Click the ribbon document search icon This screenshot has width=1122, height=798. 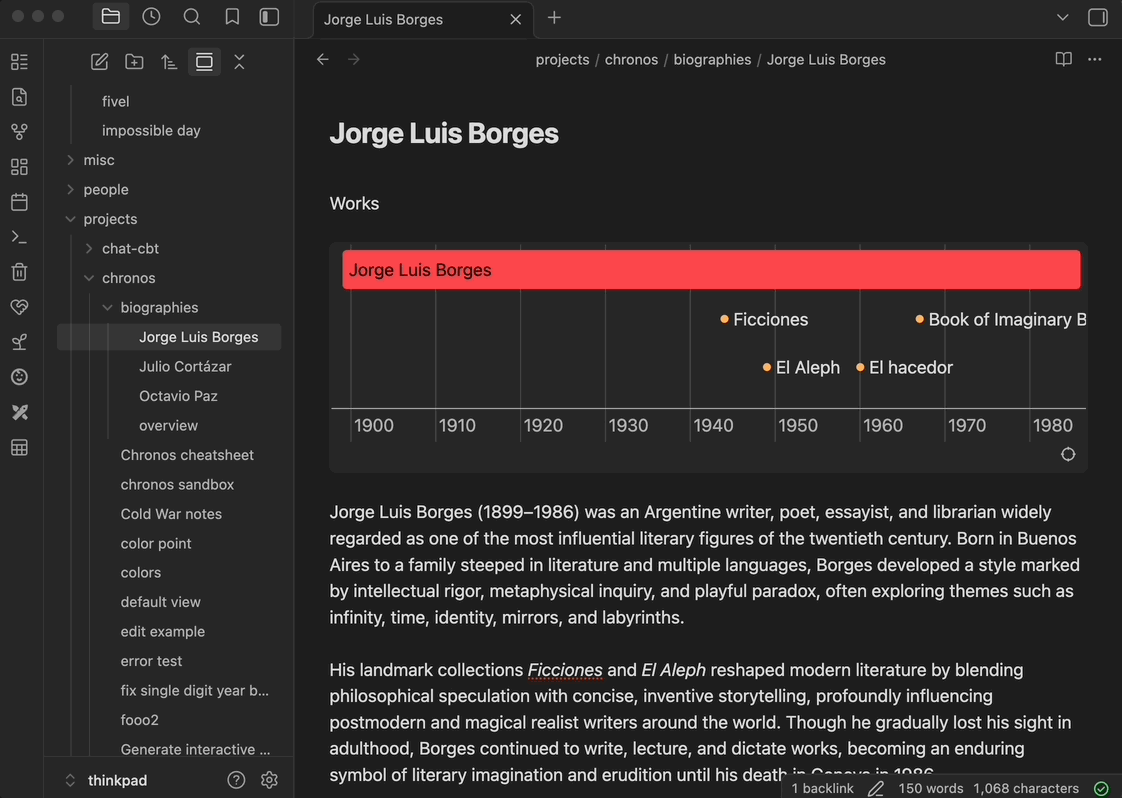coord(19,97)
